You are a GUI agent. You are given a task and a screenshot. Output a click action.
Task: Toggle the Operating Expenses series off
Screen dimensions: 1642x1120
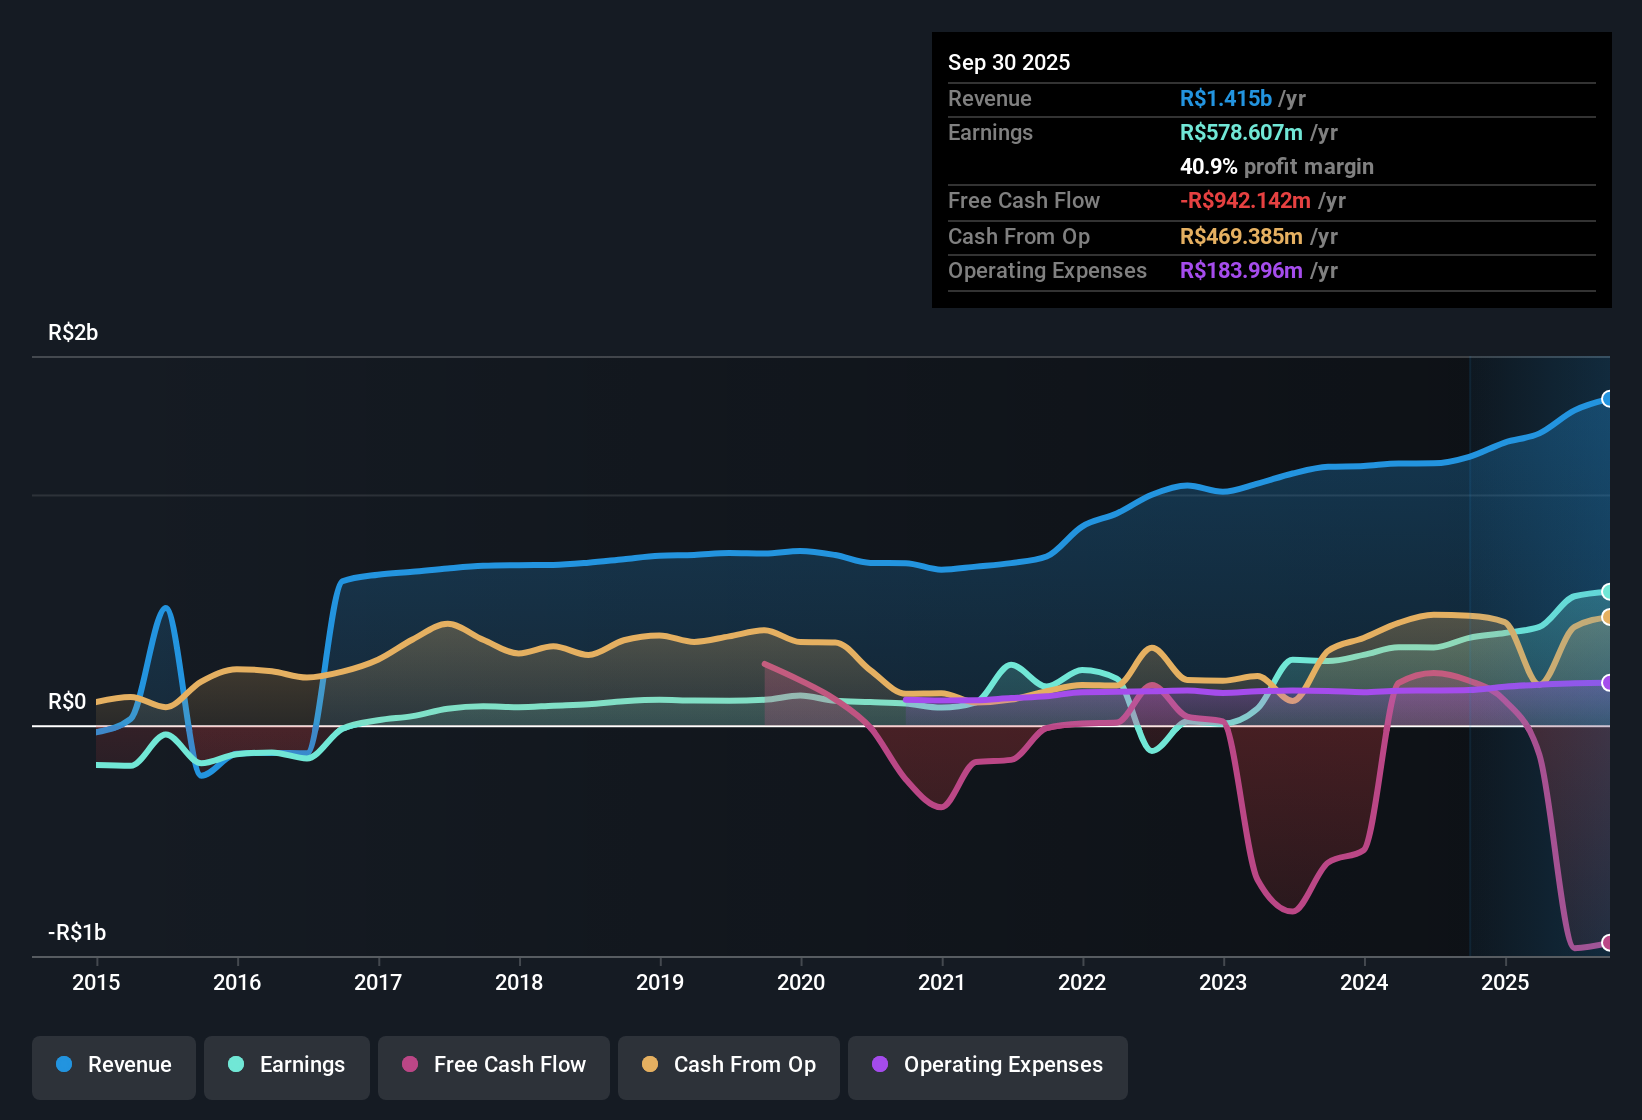(x=987, y=1065)
